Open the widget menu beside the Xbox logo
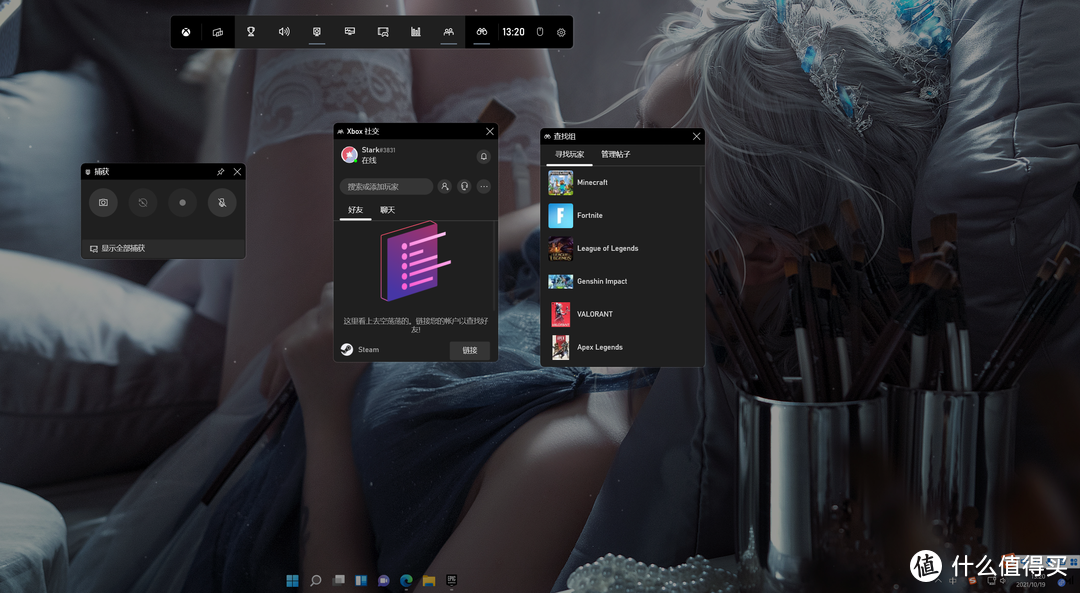The height and width of the screenshot is (593, 1080). 217,31
